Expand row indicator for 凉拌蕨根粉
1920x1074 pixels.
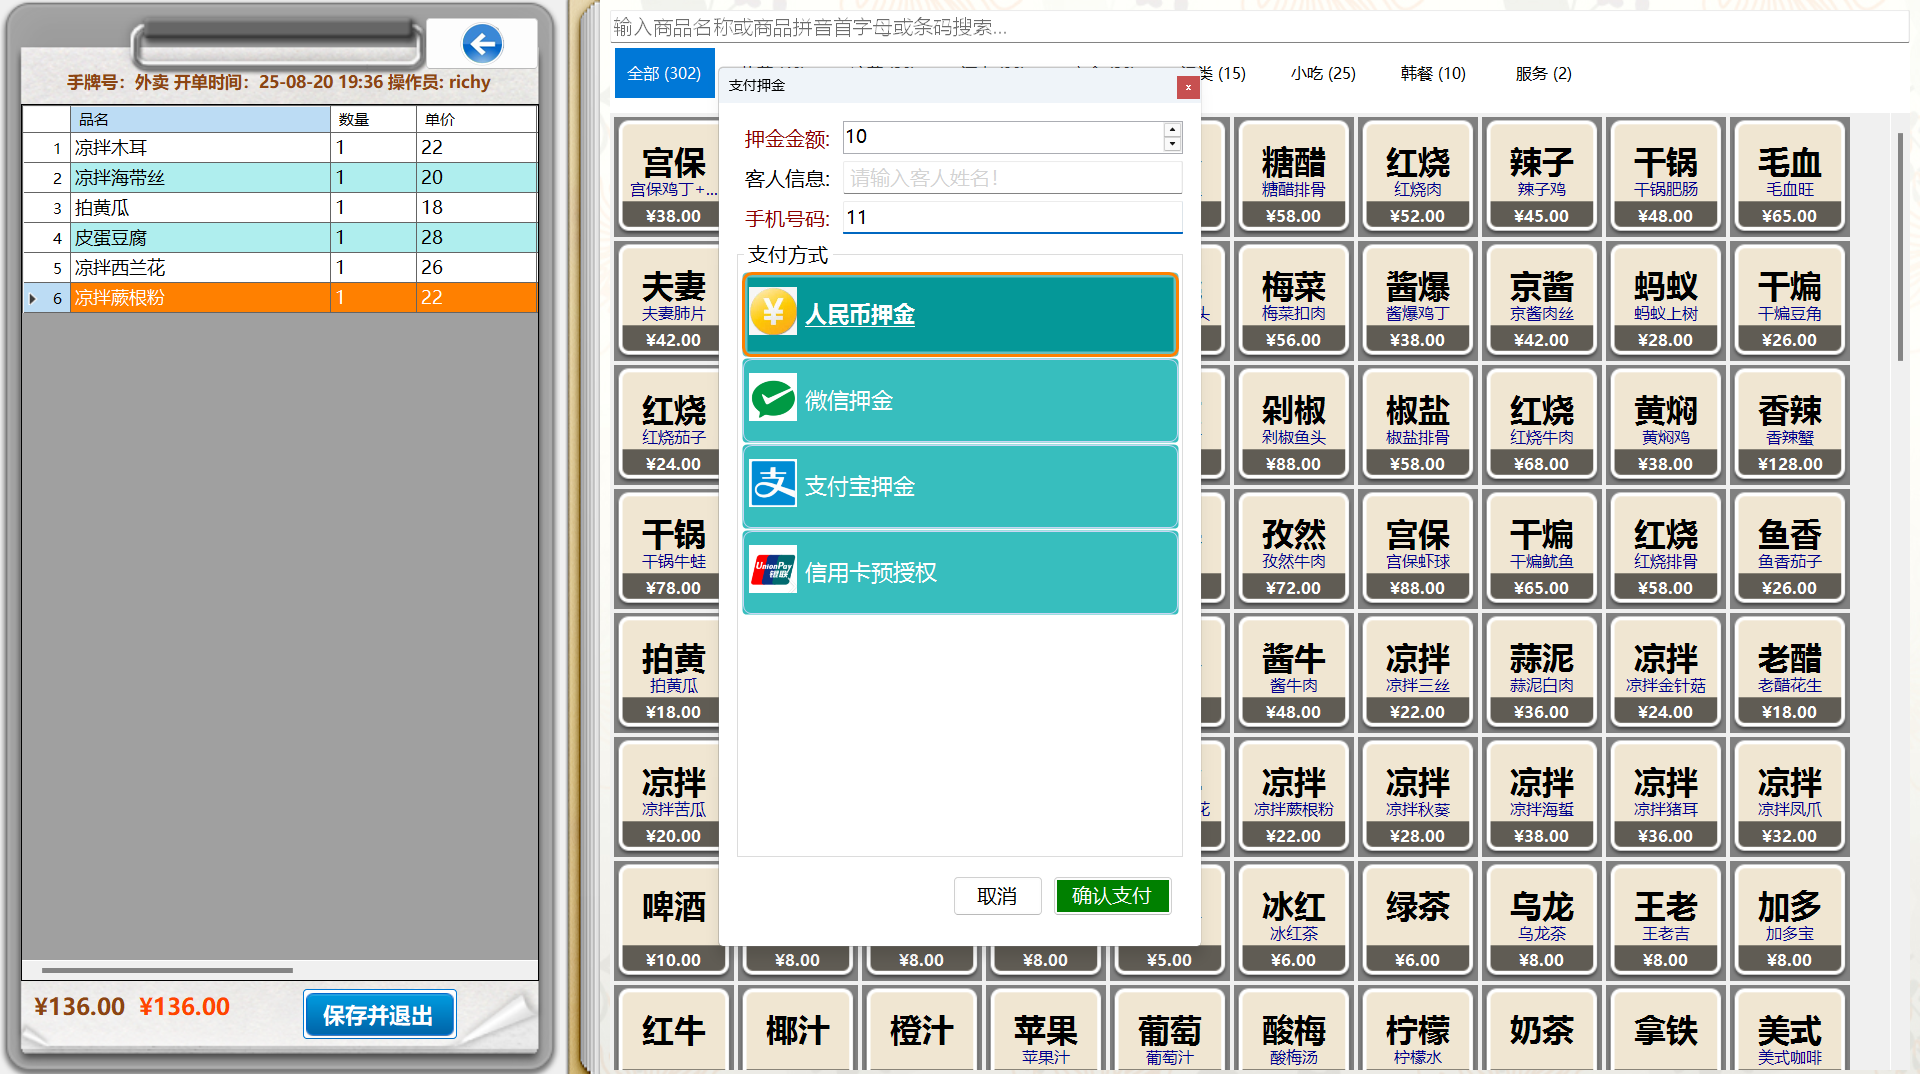point(33,298)
